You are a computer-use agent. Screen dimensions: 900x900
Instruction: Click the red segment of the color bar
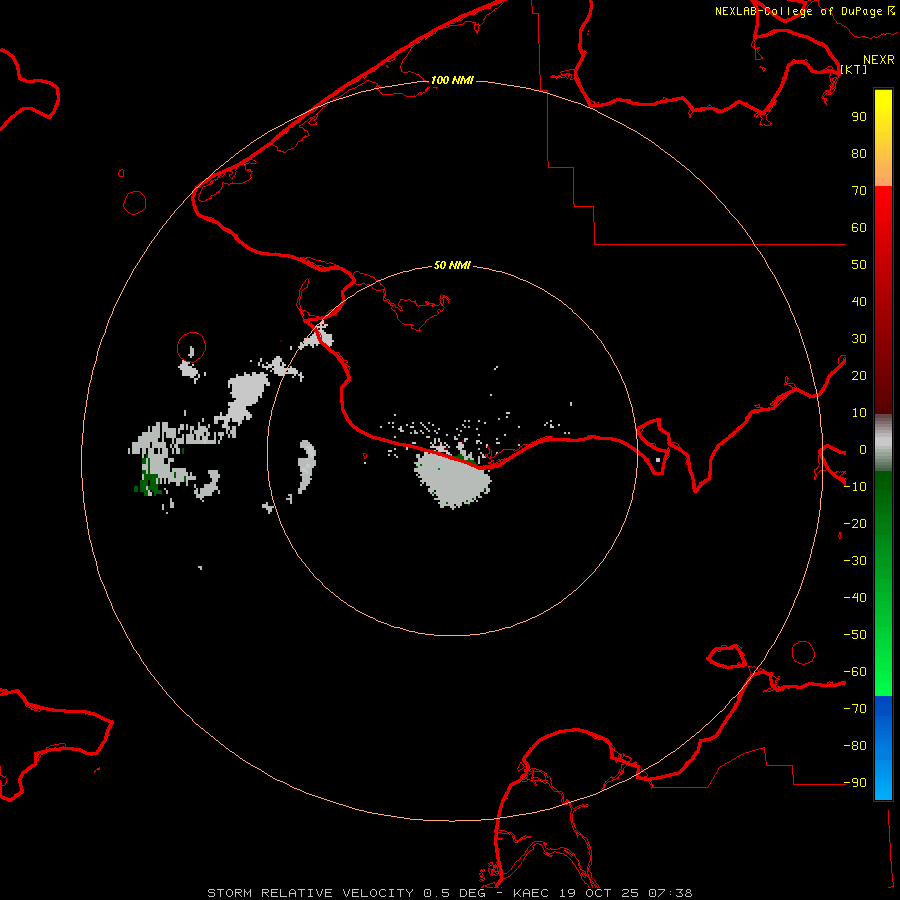883,300
